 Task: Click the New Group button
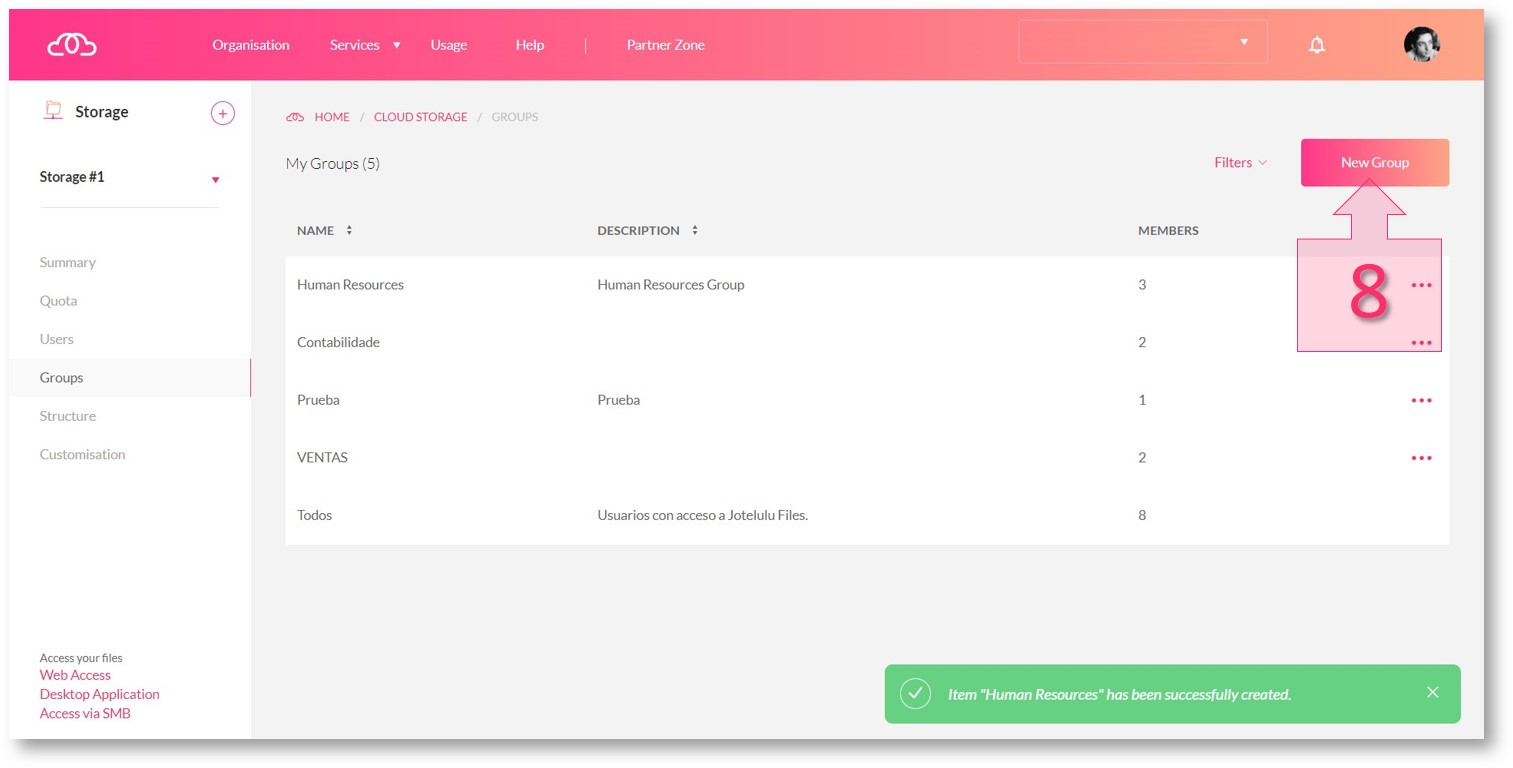click(1374, 163)
